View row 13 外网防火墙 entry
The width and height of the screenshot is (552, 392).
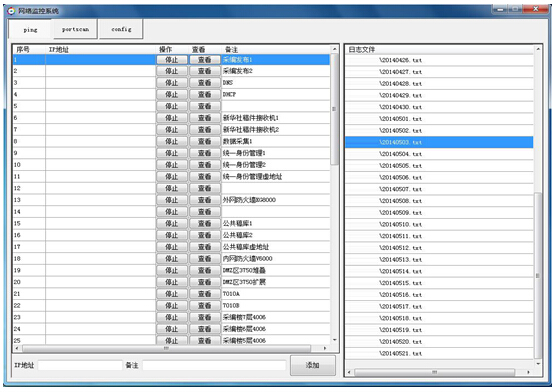205,200
